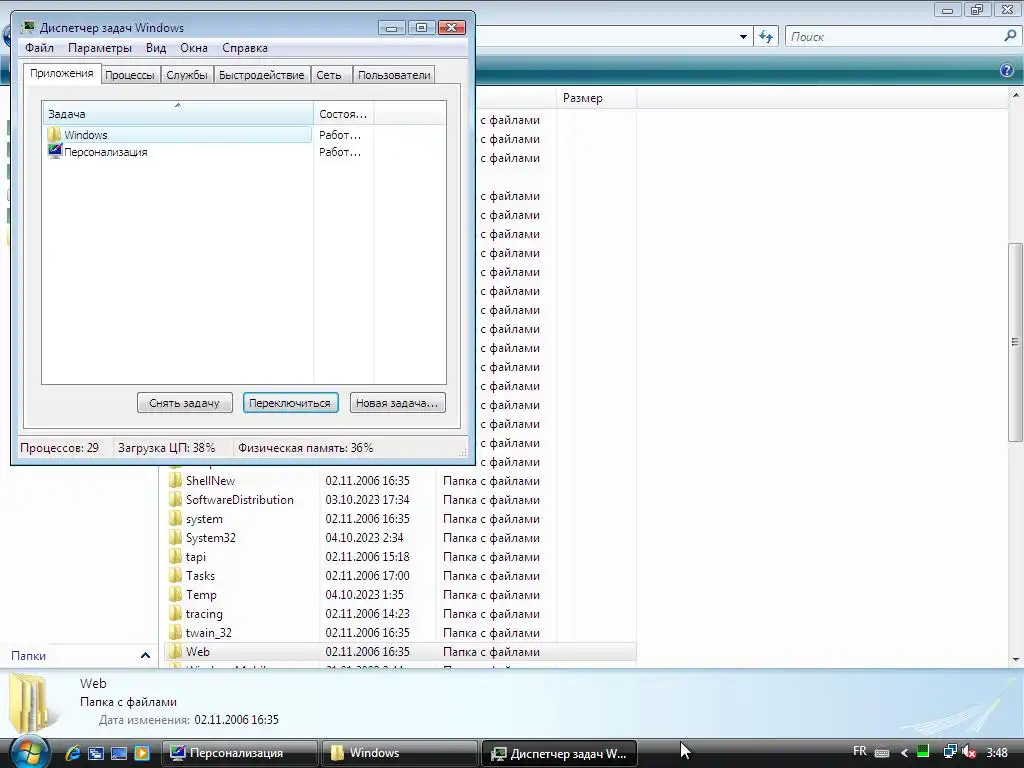Select the ShellNew folder

210,481
